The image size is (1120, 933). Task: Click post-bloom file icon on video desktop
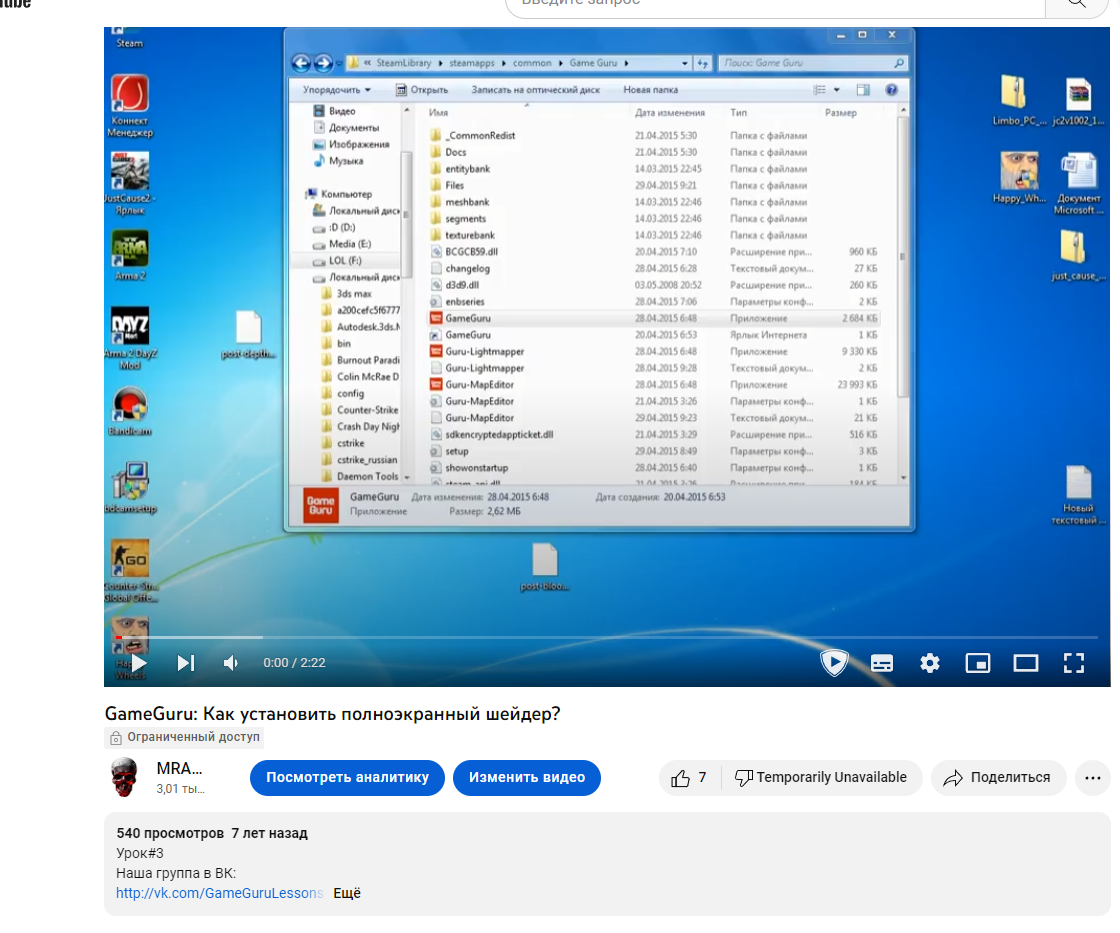pyautogui.click(x=544, y=567)
